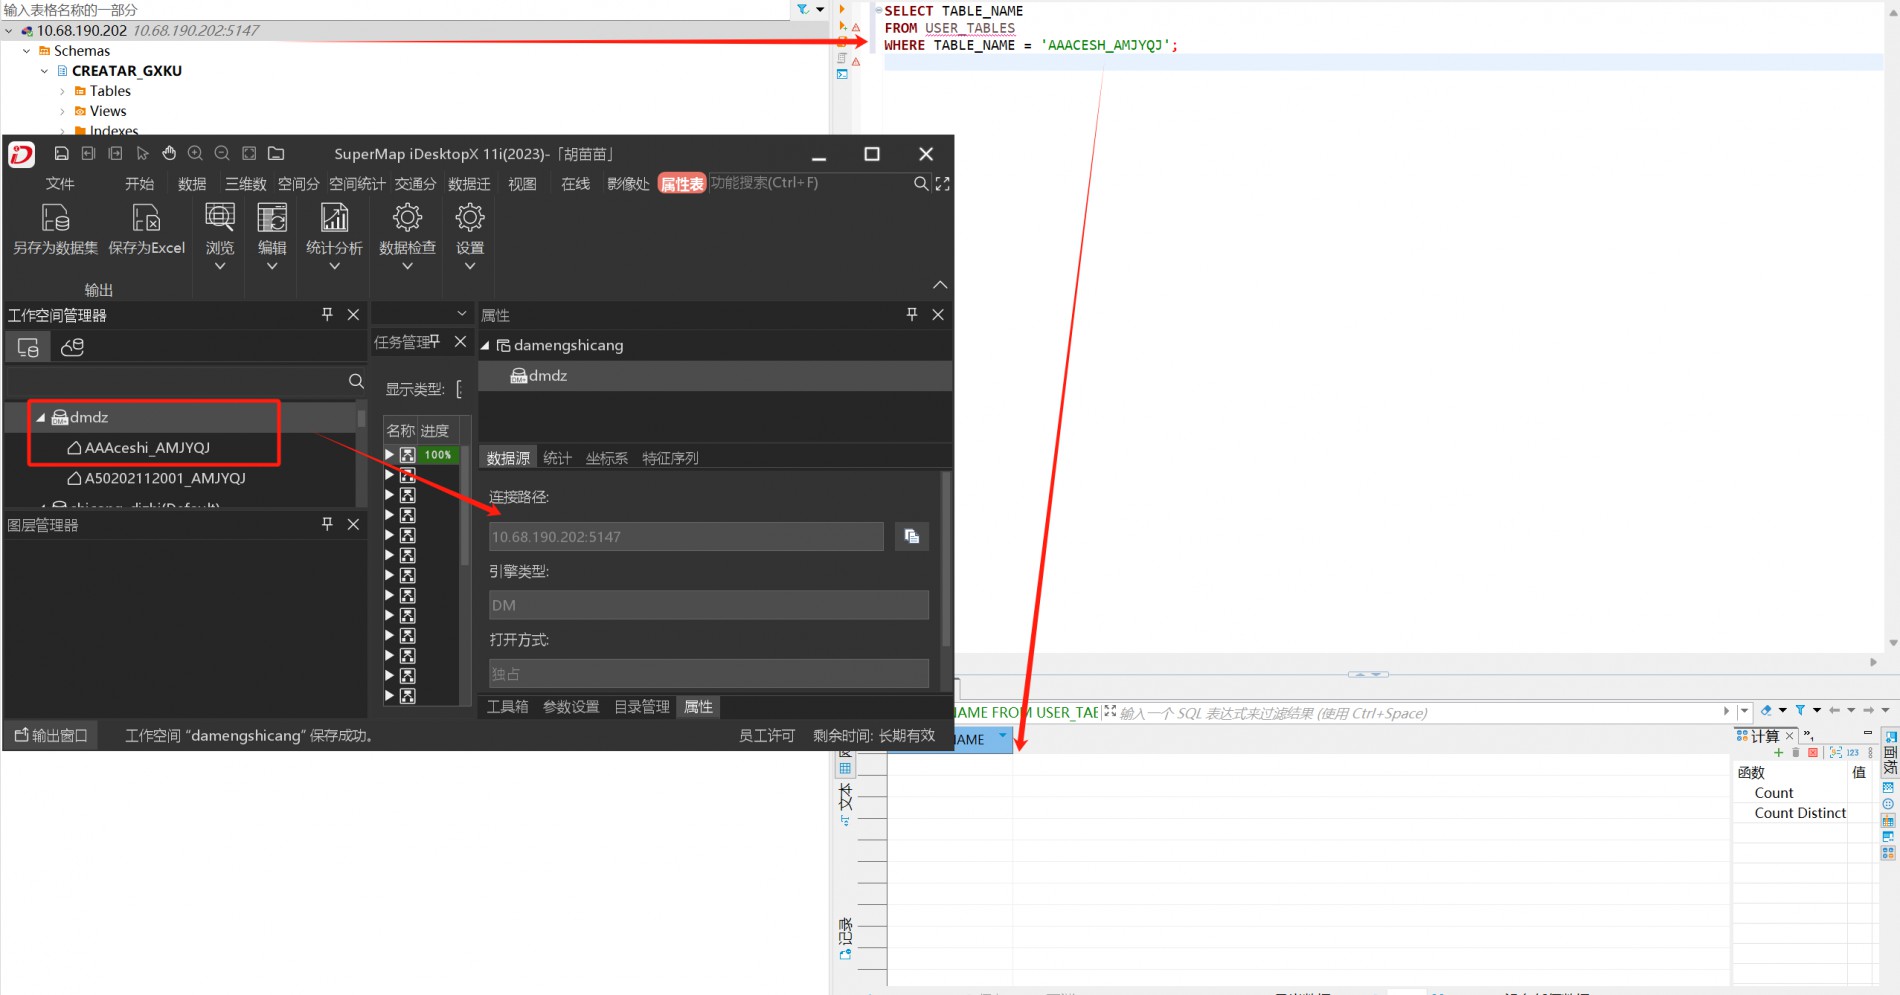Viewport: 1900px width, 995px height.
Task: Open the Parameter Settings (参数设置) bottom tab
Action: (571, 706)
